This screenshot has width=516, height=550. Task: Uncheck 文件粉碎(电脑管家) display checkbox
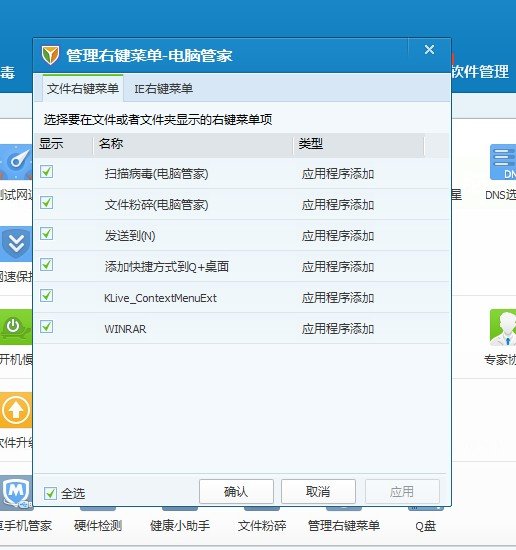click(x=46, y=203)
